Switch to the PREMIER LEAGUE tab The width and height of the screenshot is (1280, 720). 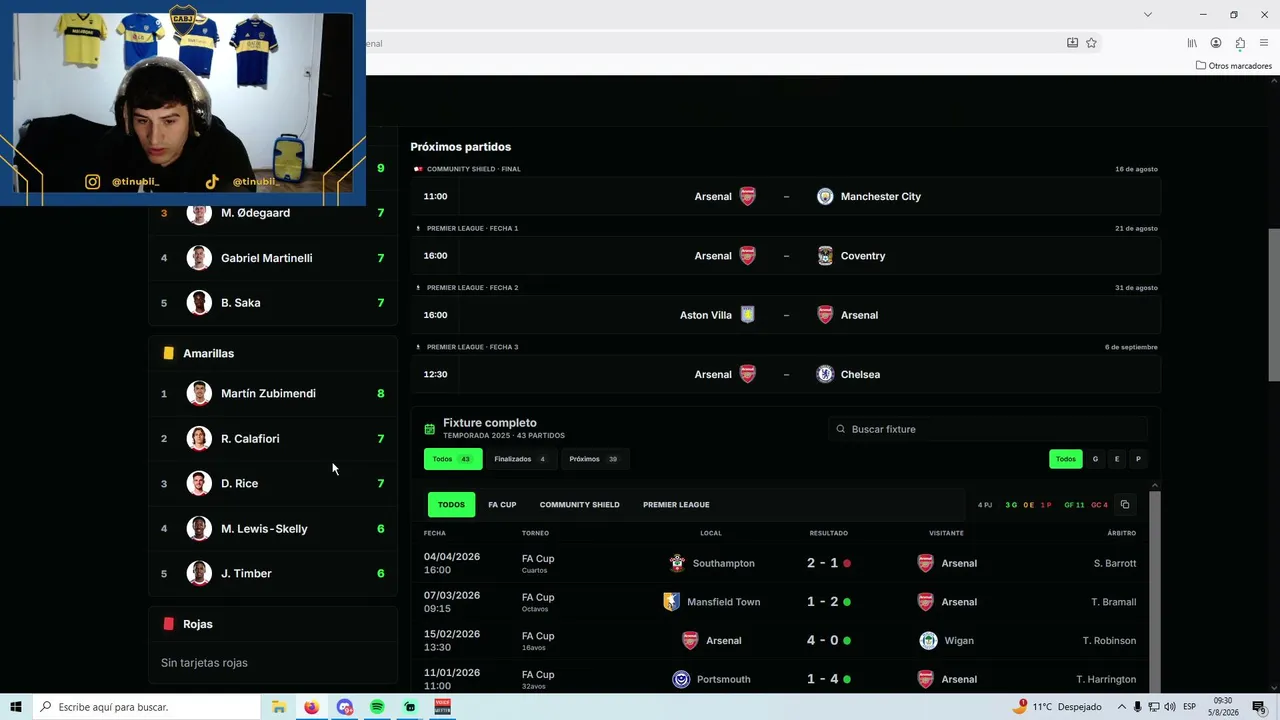[676, 505]
